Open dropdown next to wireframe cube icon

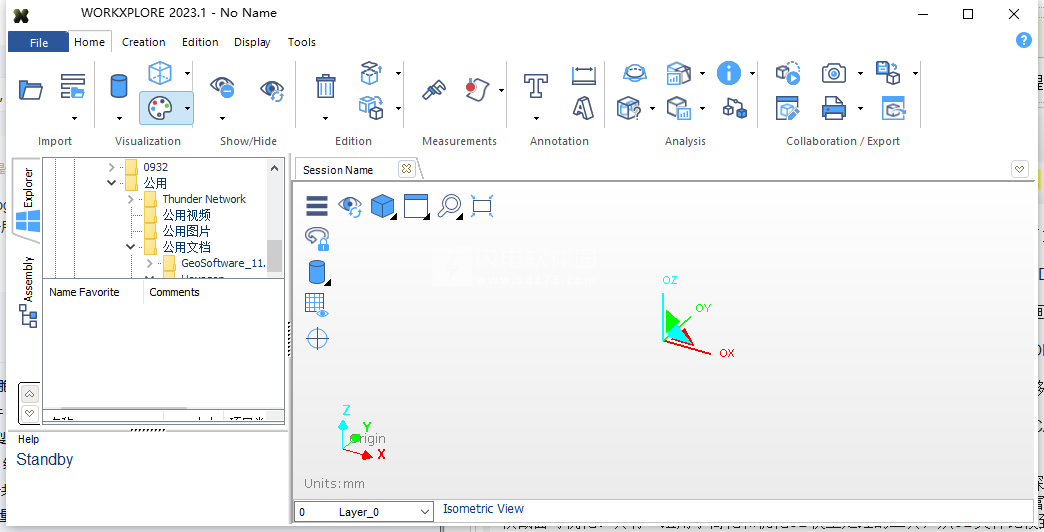point(187,73)
